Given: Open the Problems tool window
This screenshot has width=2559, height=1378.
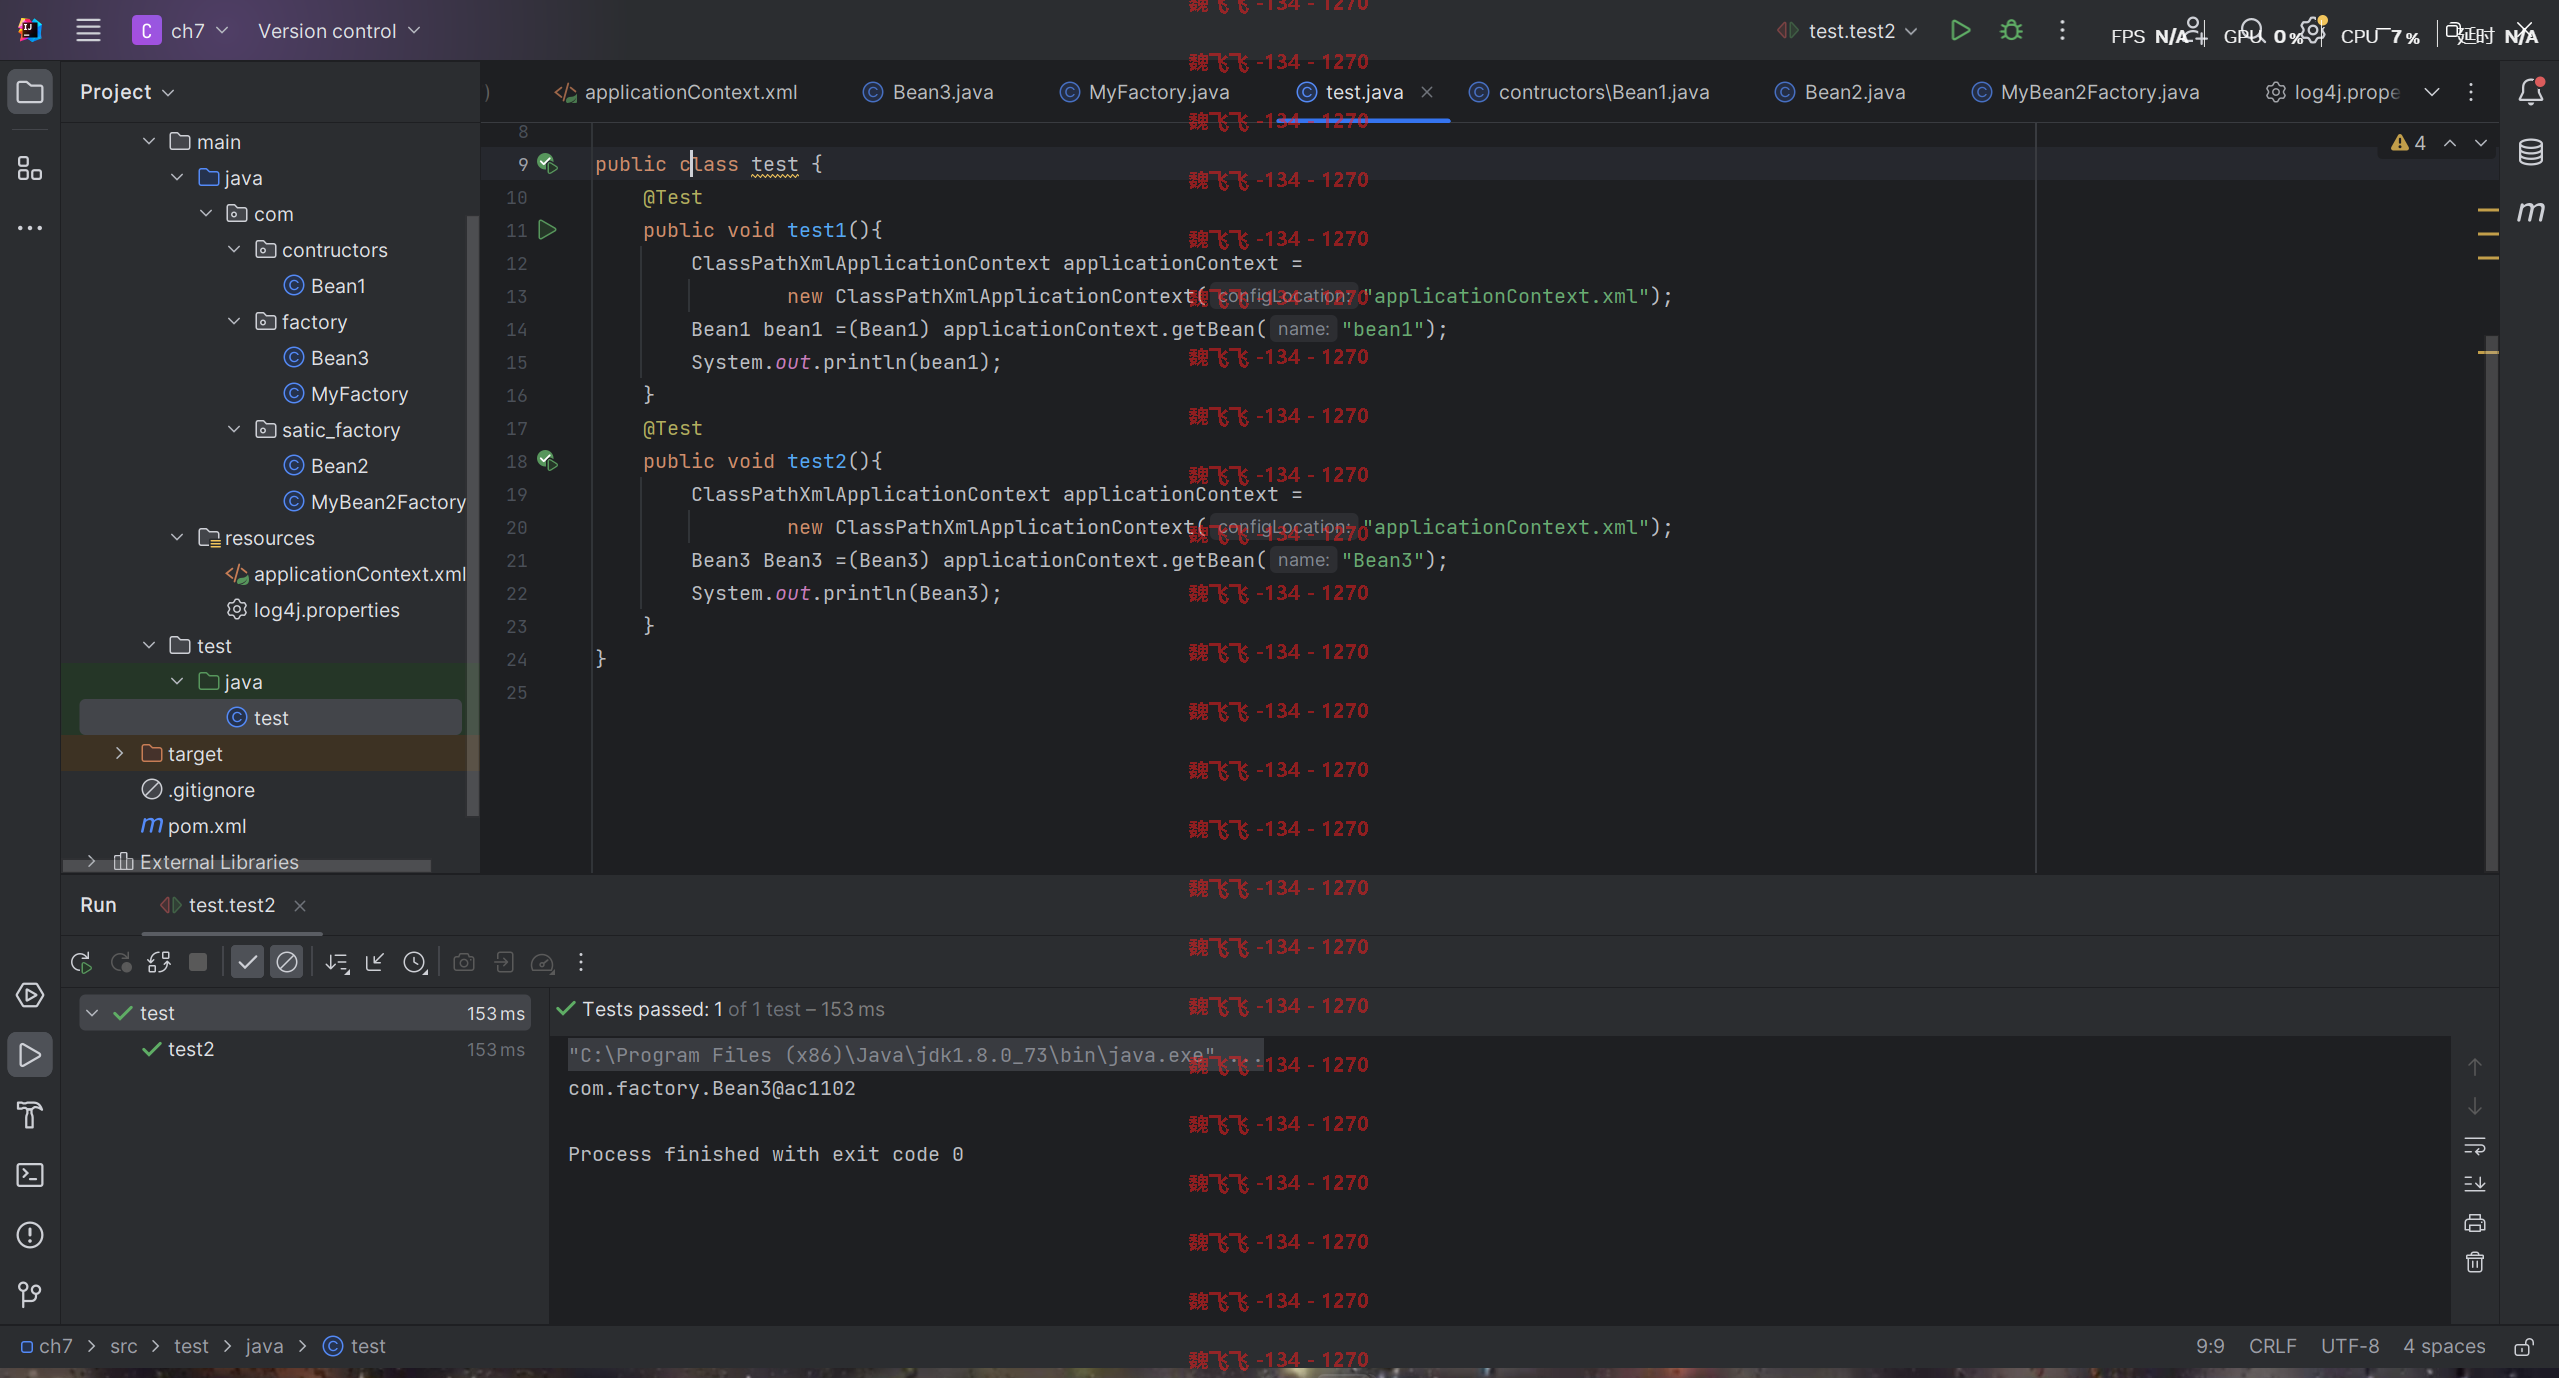Looking at the screenshot, I should click(30, 1235).
